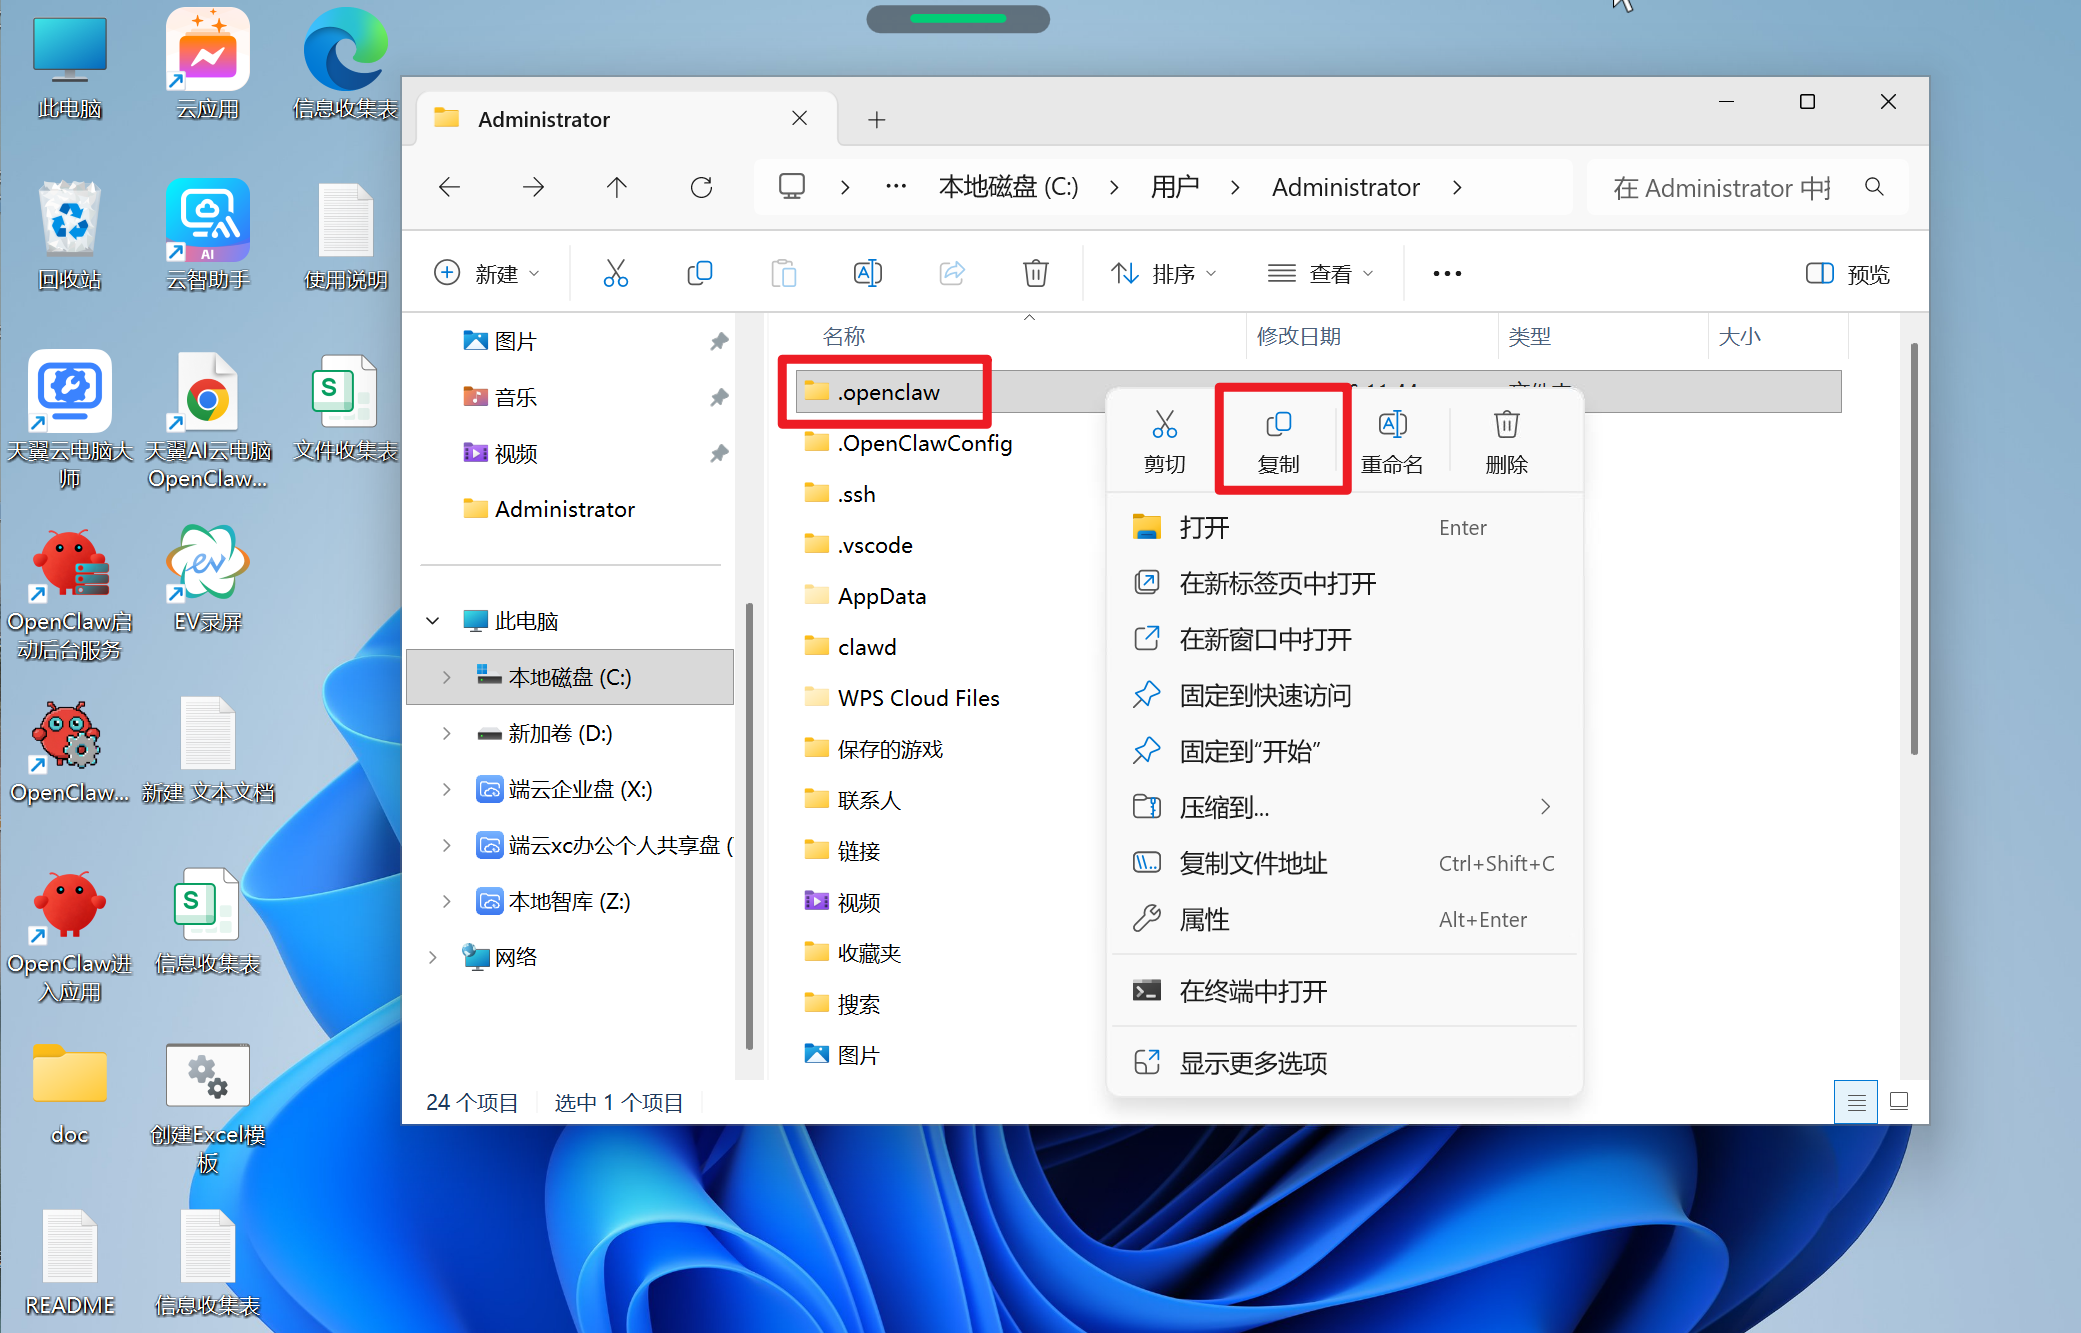Select 属性 in the context menu
Screen dimensions: 2081x1333
(x=1204, y=919)
